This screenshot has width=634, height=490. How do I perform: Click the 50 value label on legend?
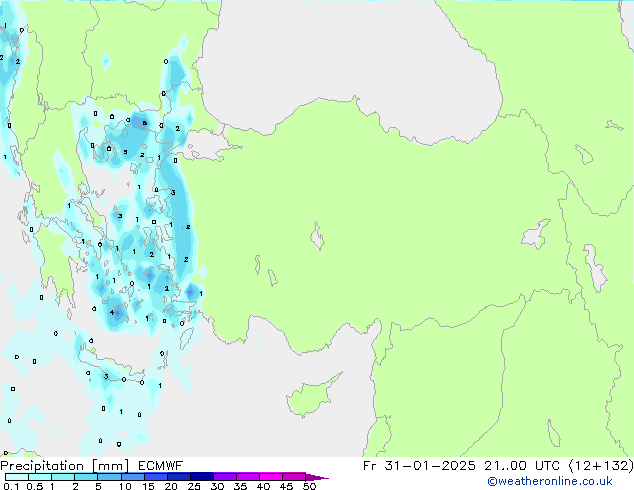click(x=309, y=487)
